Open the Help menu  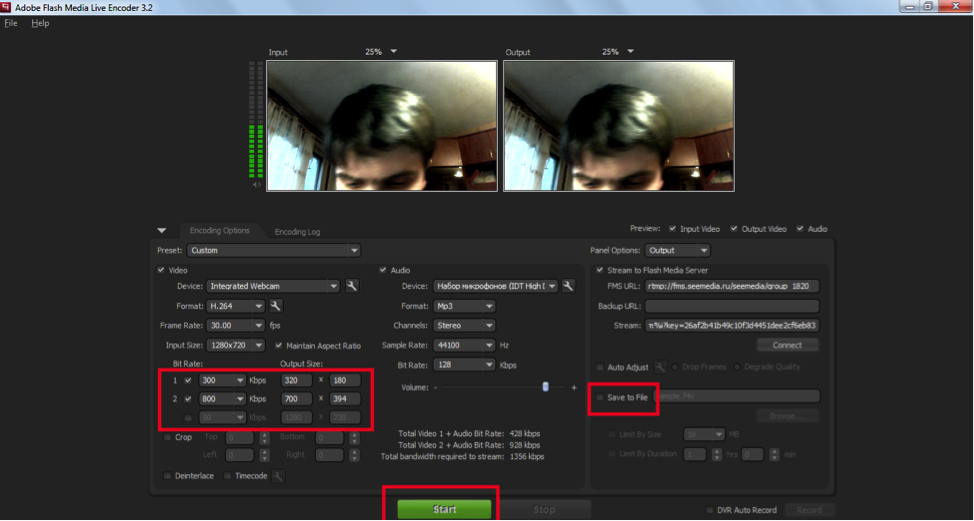[x=40, y=23]
